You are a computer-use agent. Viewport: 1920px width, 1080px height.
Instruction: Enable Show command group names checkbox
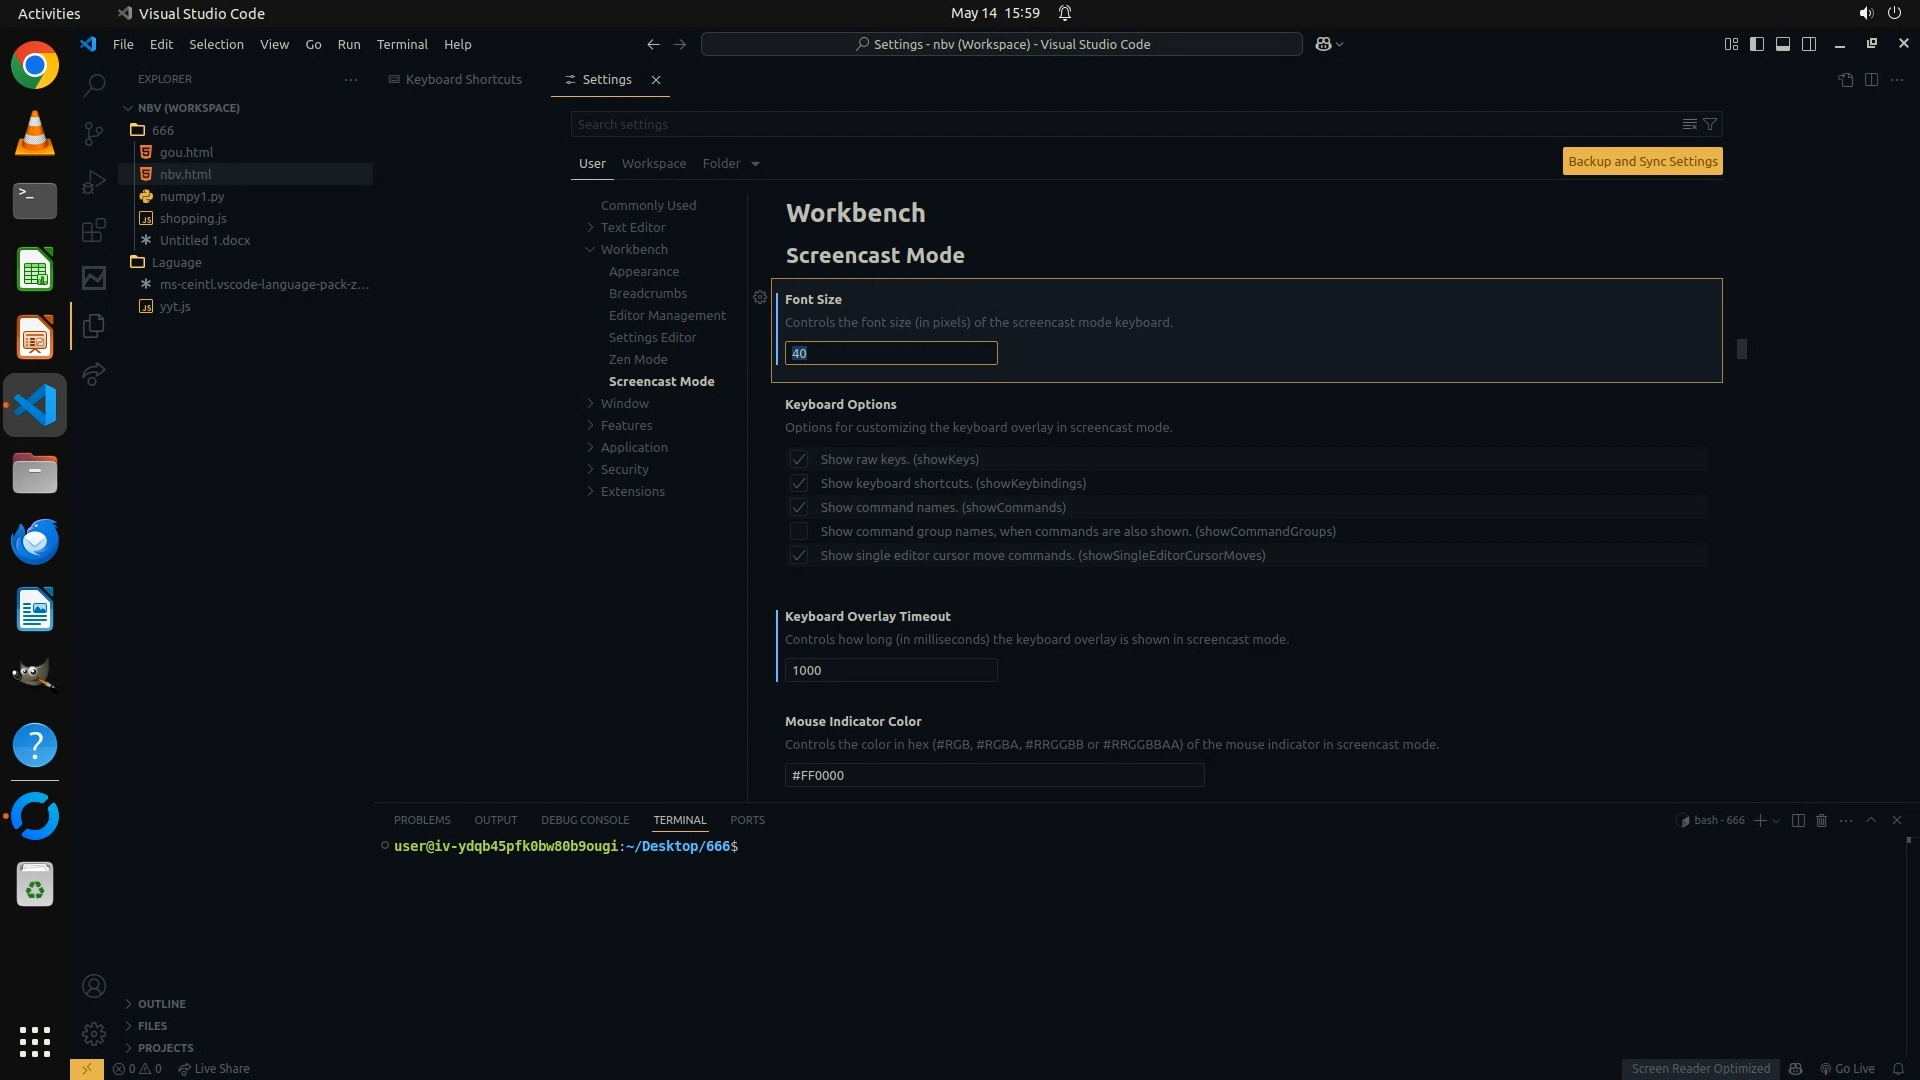(x=798, y=531)
